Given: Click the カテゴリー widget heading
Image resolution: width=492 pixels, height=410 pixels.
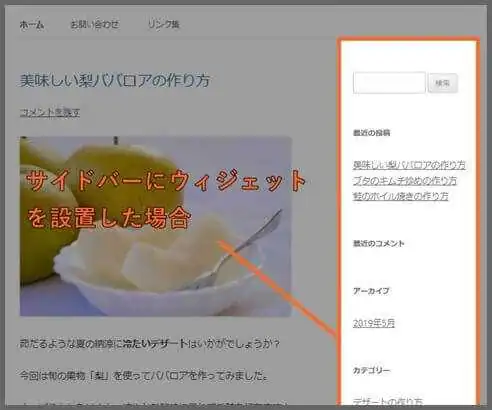Looking at the screenshot, I should pos(371,370).
